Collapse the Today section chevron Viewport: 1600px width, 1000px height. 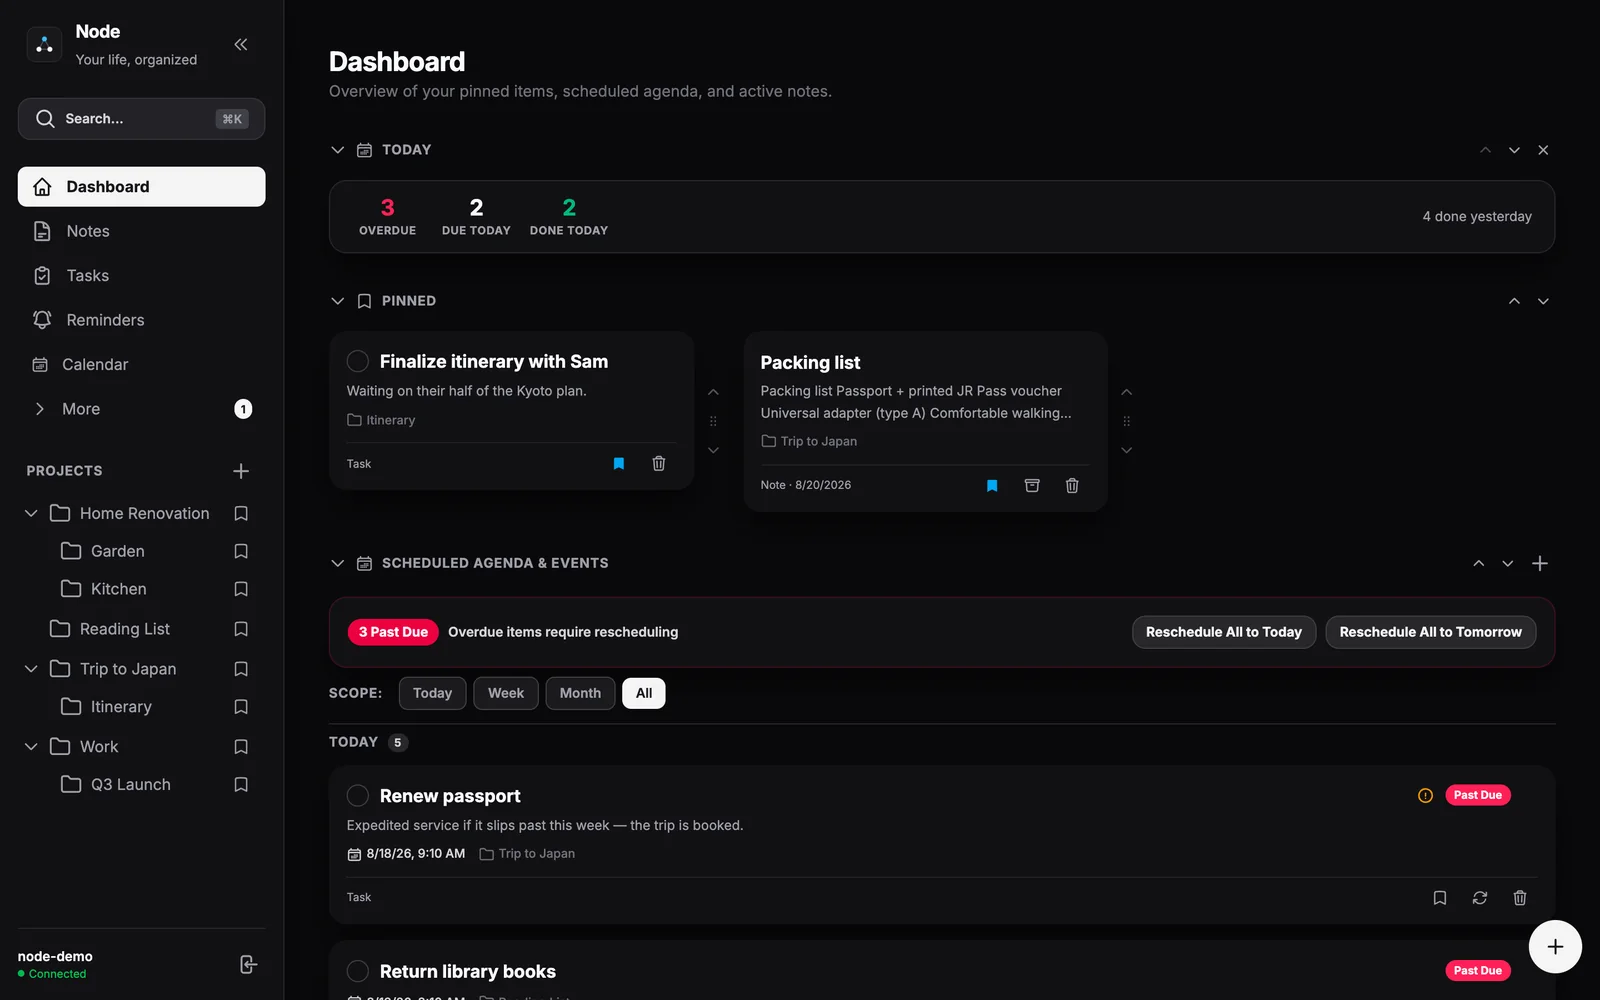[337, 150]
